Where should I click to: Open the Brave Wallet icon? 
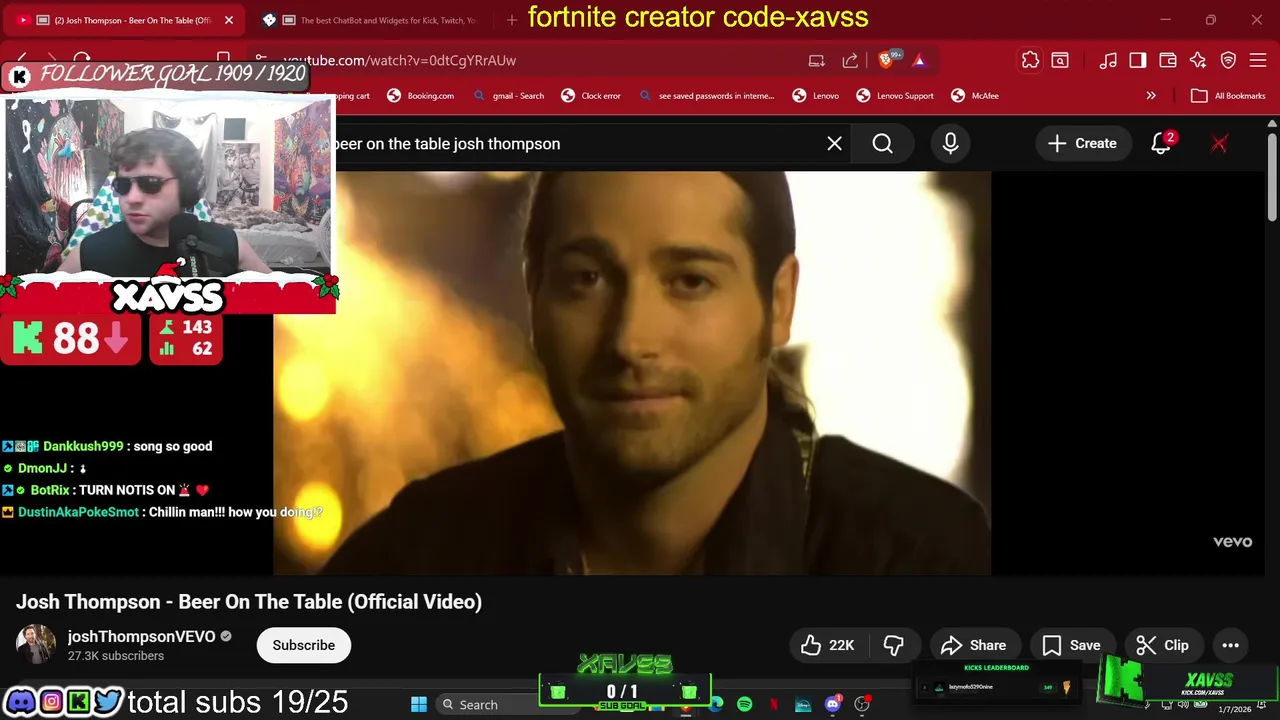click(x=1168, y=60)
